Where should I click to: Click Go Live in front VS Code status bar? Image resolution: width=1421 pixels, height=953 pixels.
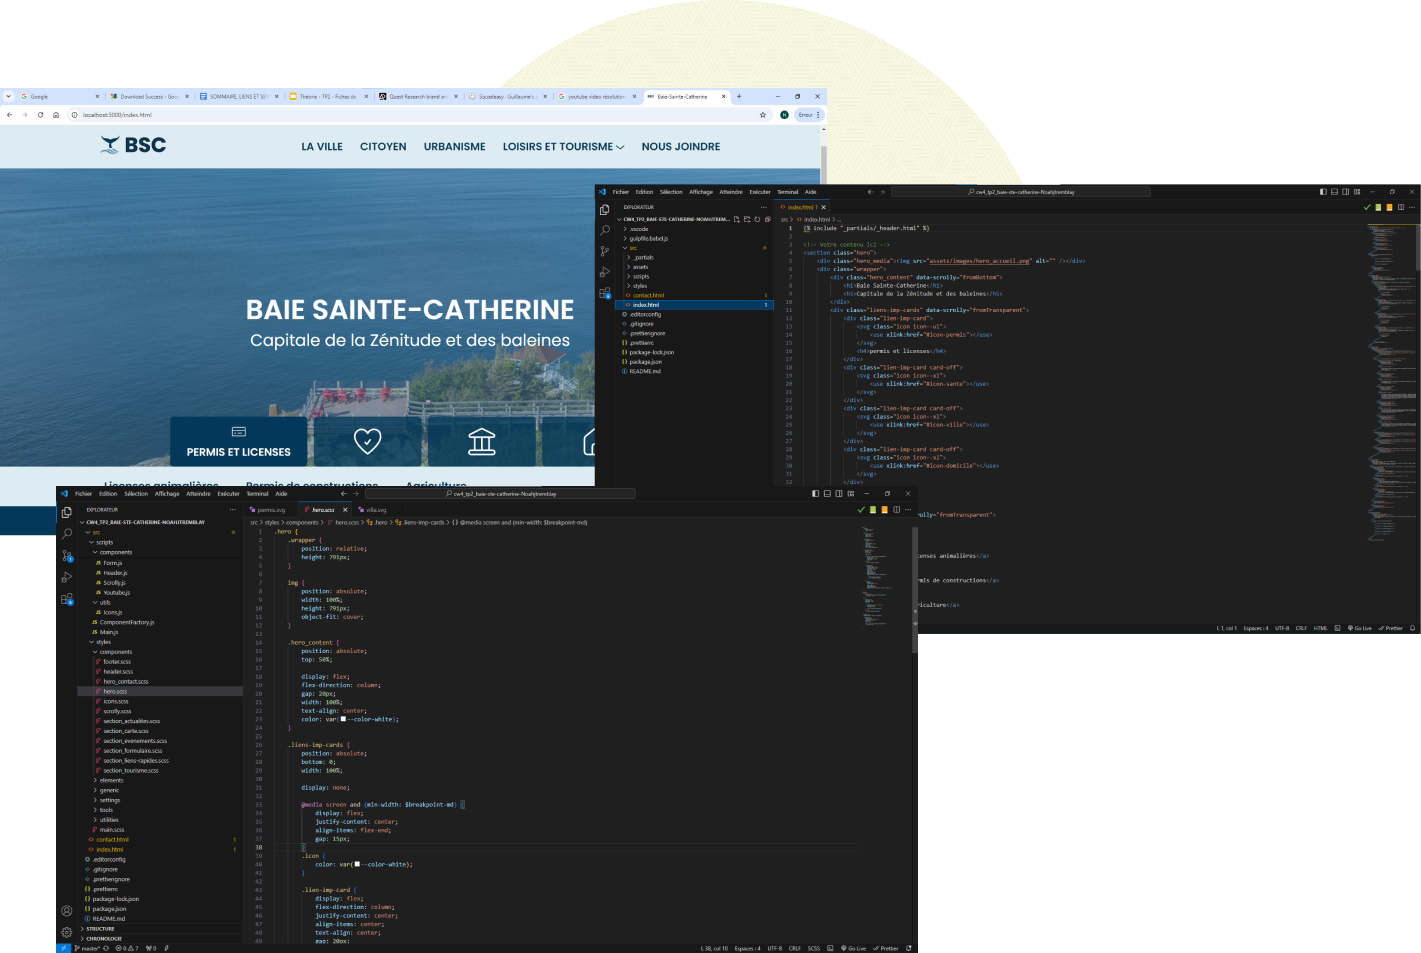click(x=856, y=948)
